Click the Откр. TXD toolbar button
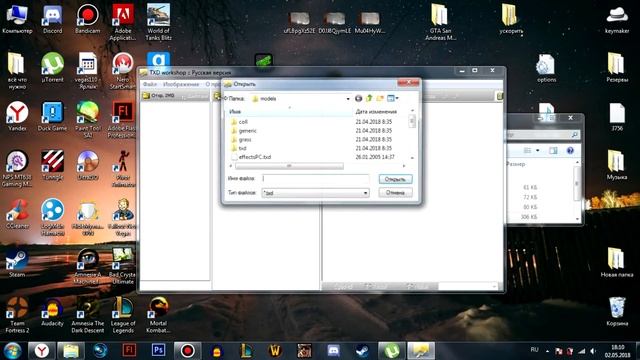The height and width of the screenshot is (360, 640). pos(158,96)
